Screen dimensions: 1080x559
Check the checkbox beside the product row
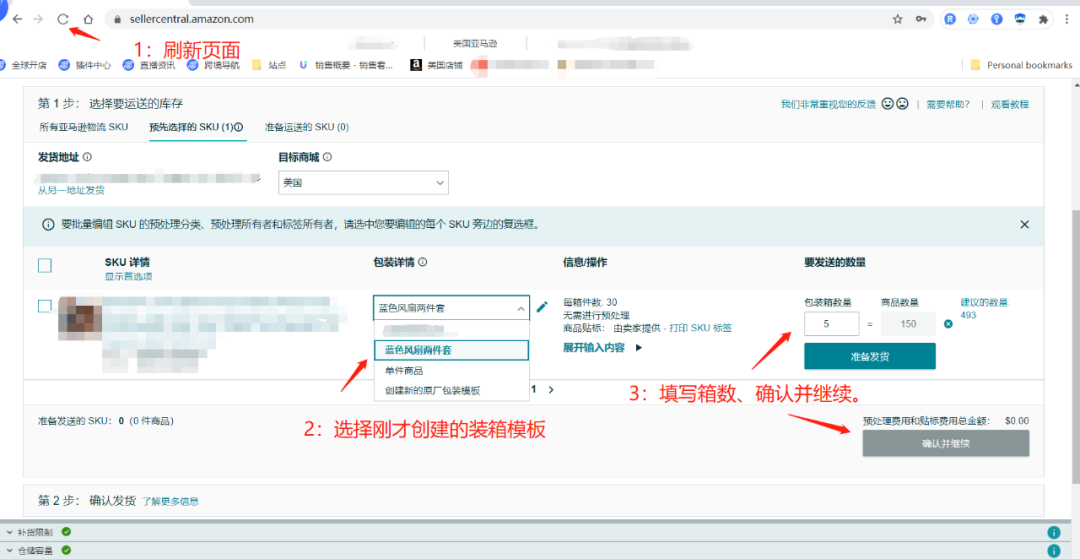(x=44, y=306)
